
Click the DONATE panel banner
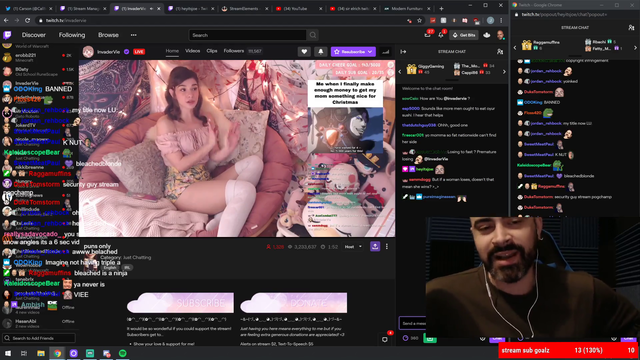[x=293, y=303]
